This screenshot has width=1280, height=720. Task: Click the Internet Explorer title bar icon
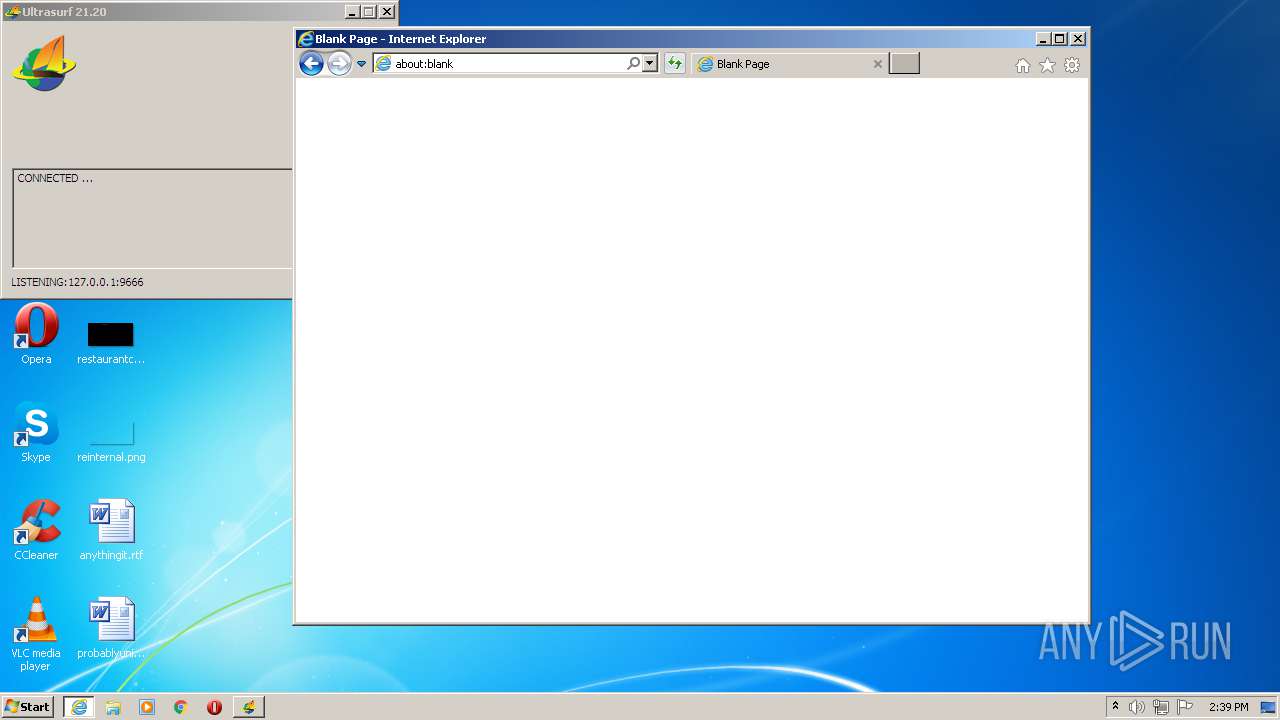point(306,39)
